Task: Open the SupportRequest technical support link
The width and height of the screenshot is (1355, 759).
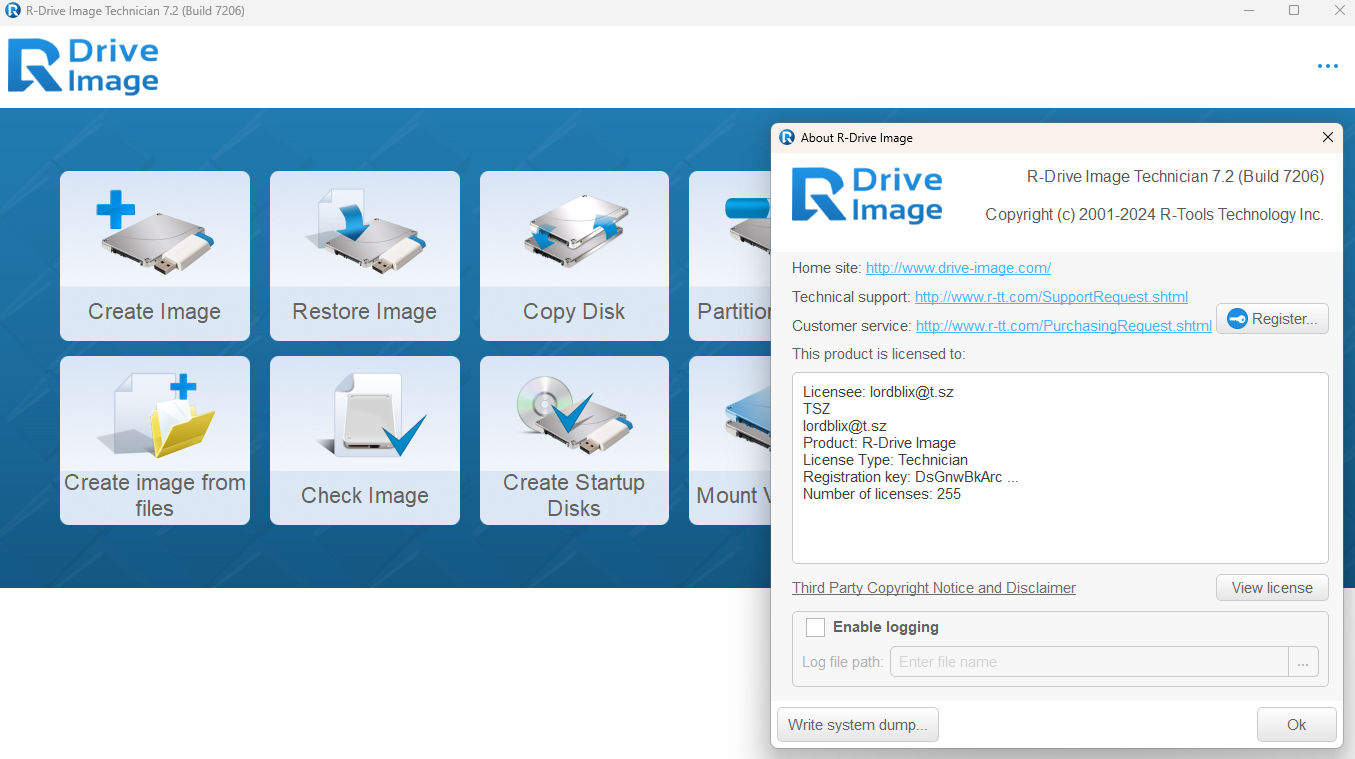Action: click(x=1051, y=297)
